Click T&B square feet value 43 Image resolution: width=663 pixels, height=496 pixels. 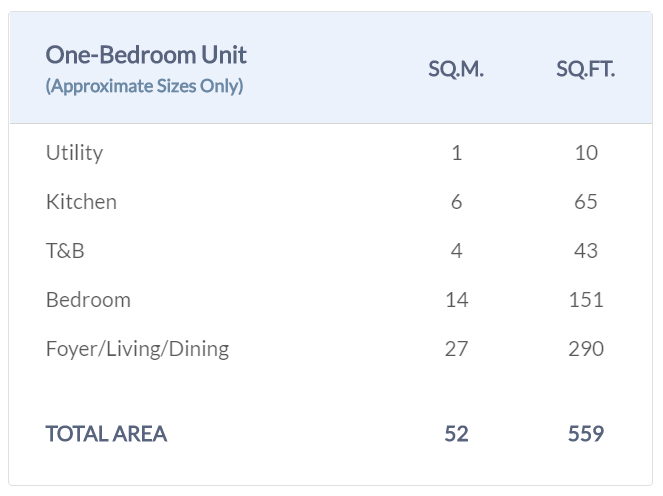[x=586, y=251]
